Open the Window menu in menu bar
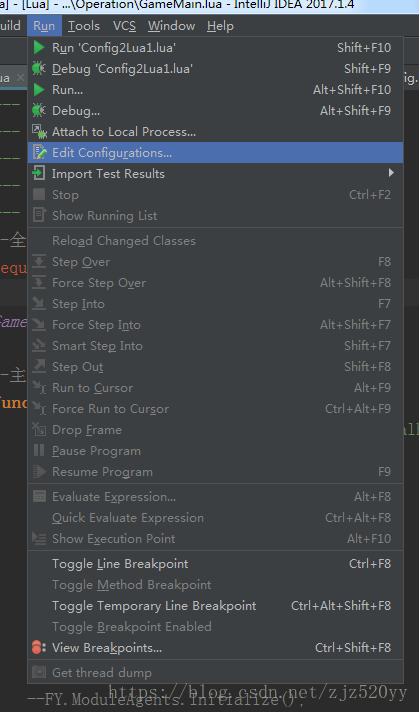Screen dimensions: 419x712 pos(172,26)
